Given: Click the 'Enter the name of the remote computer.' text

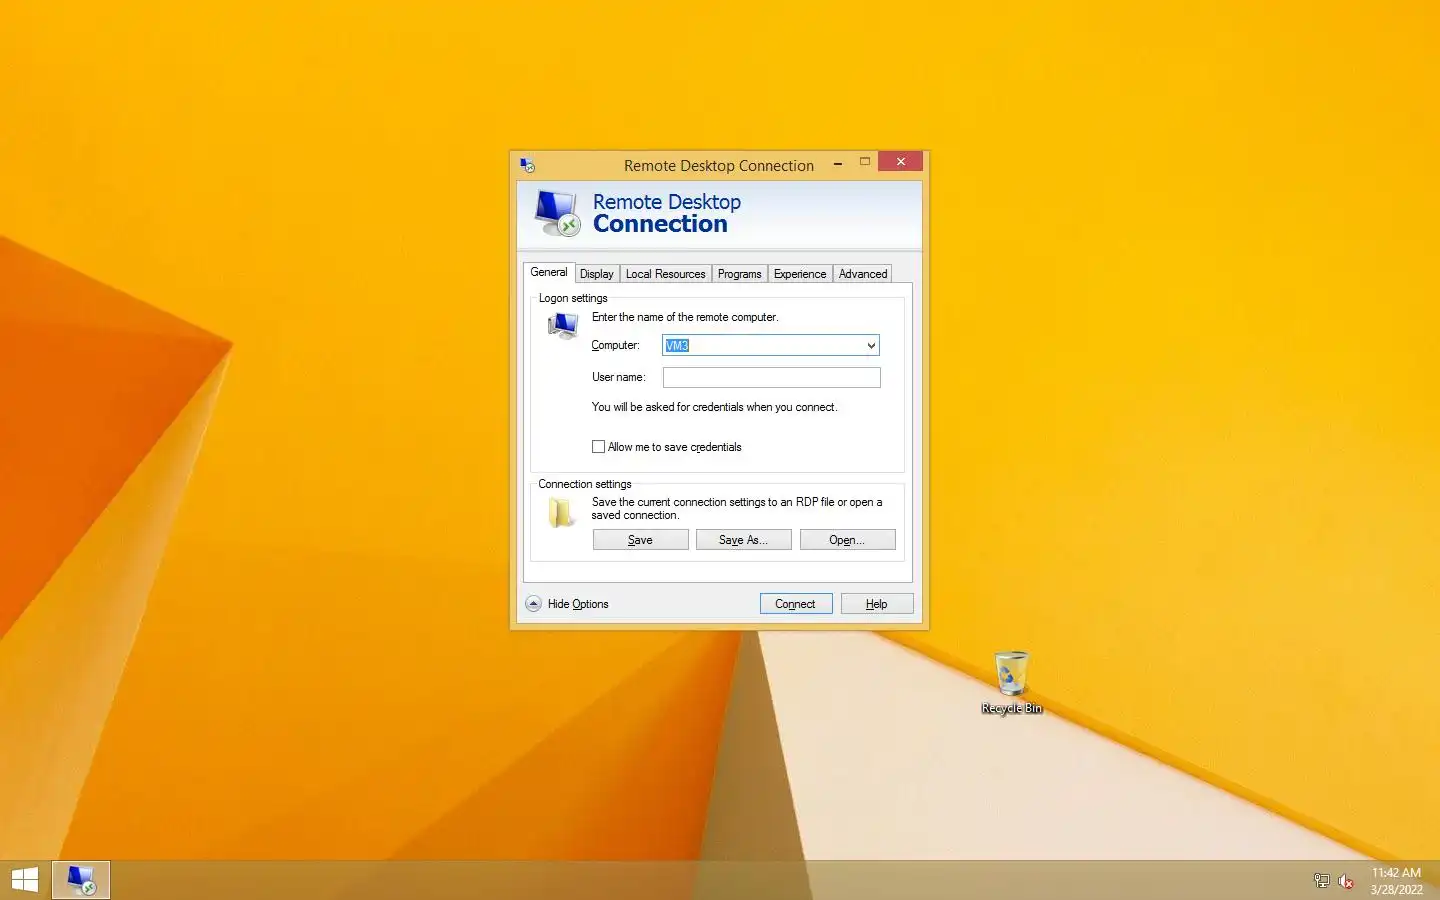Looking at the screenshot, I should coord(685,317).
